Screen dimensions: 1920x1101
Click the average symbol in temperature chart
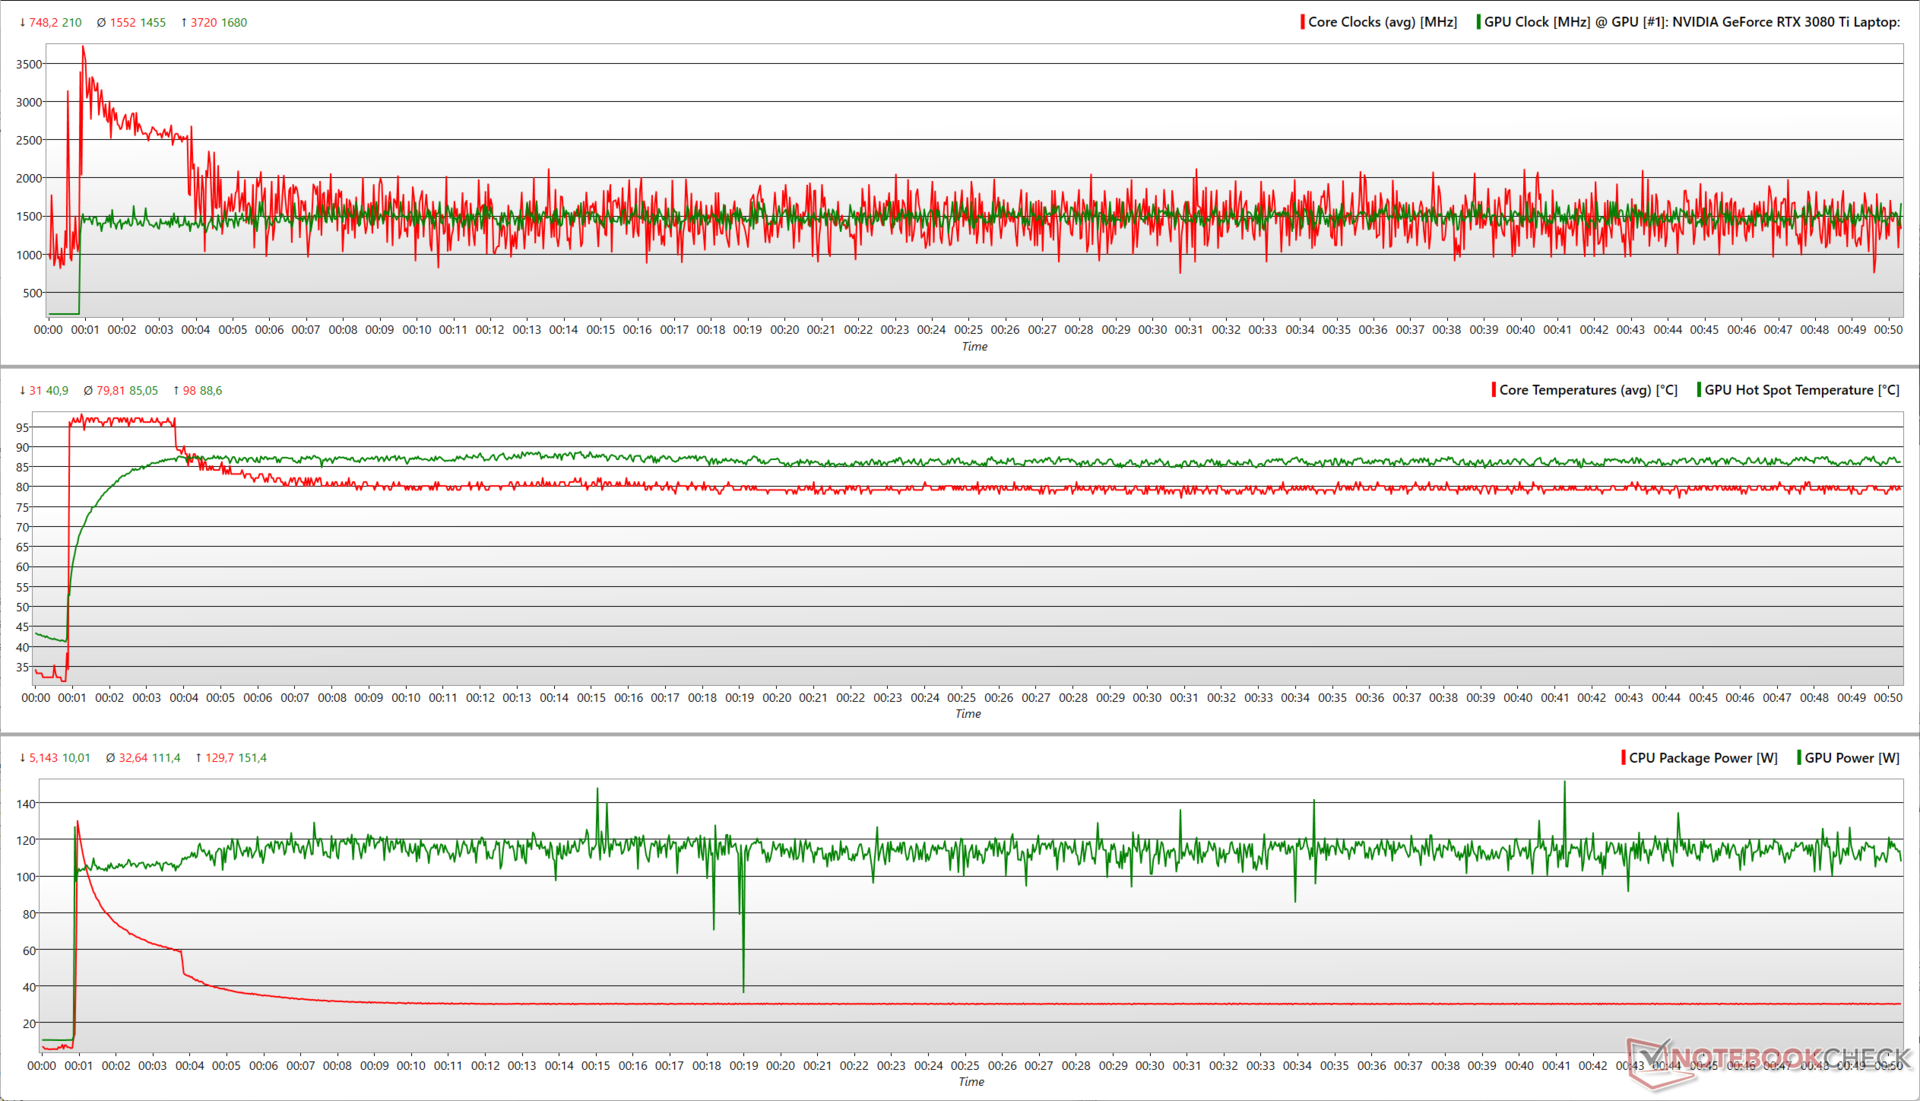click(88, 391)
